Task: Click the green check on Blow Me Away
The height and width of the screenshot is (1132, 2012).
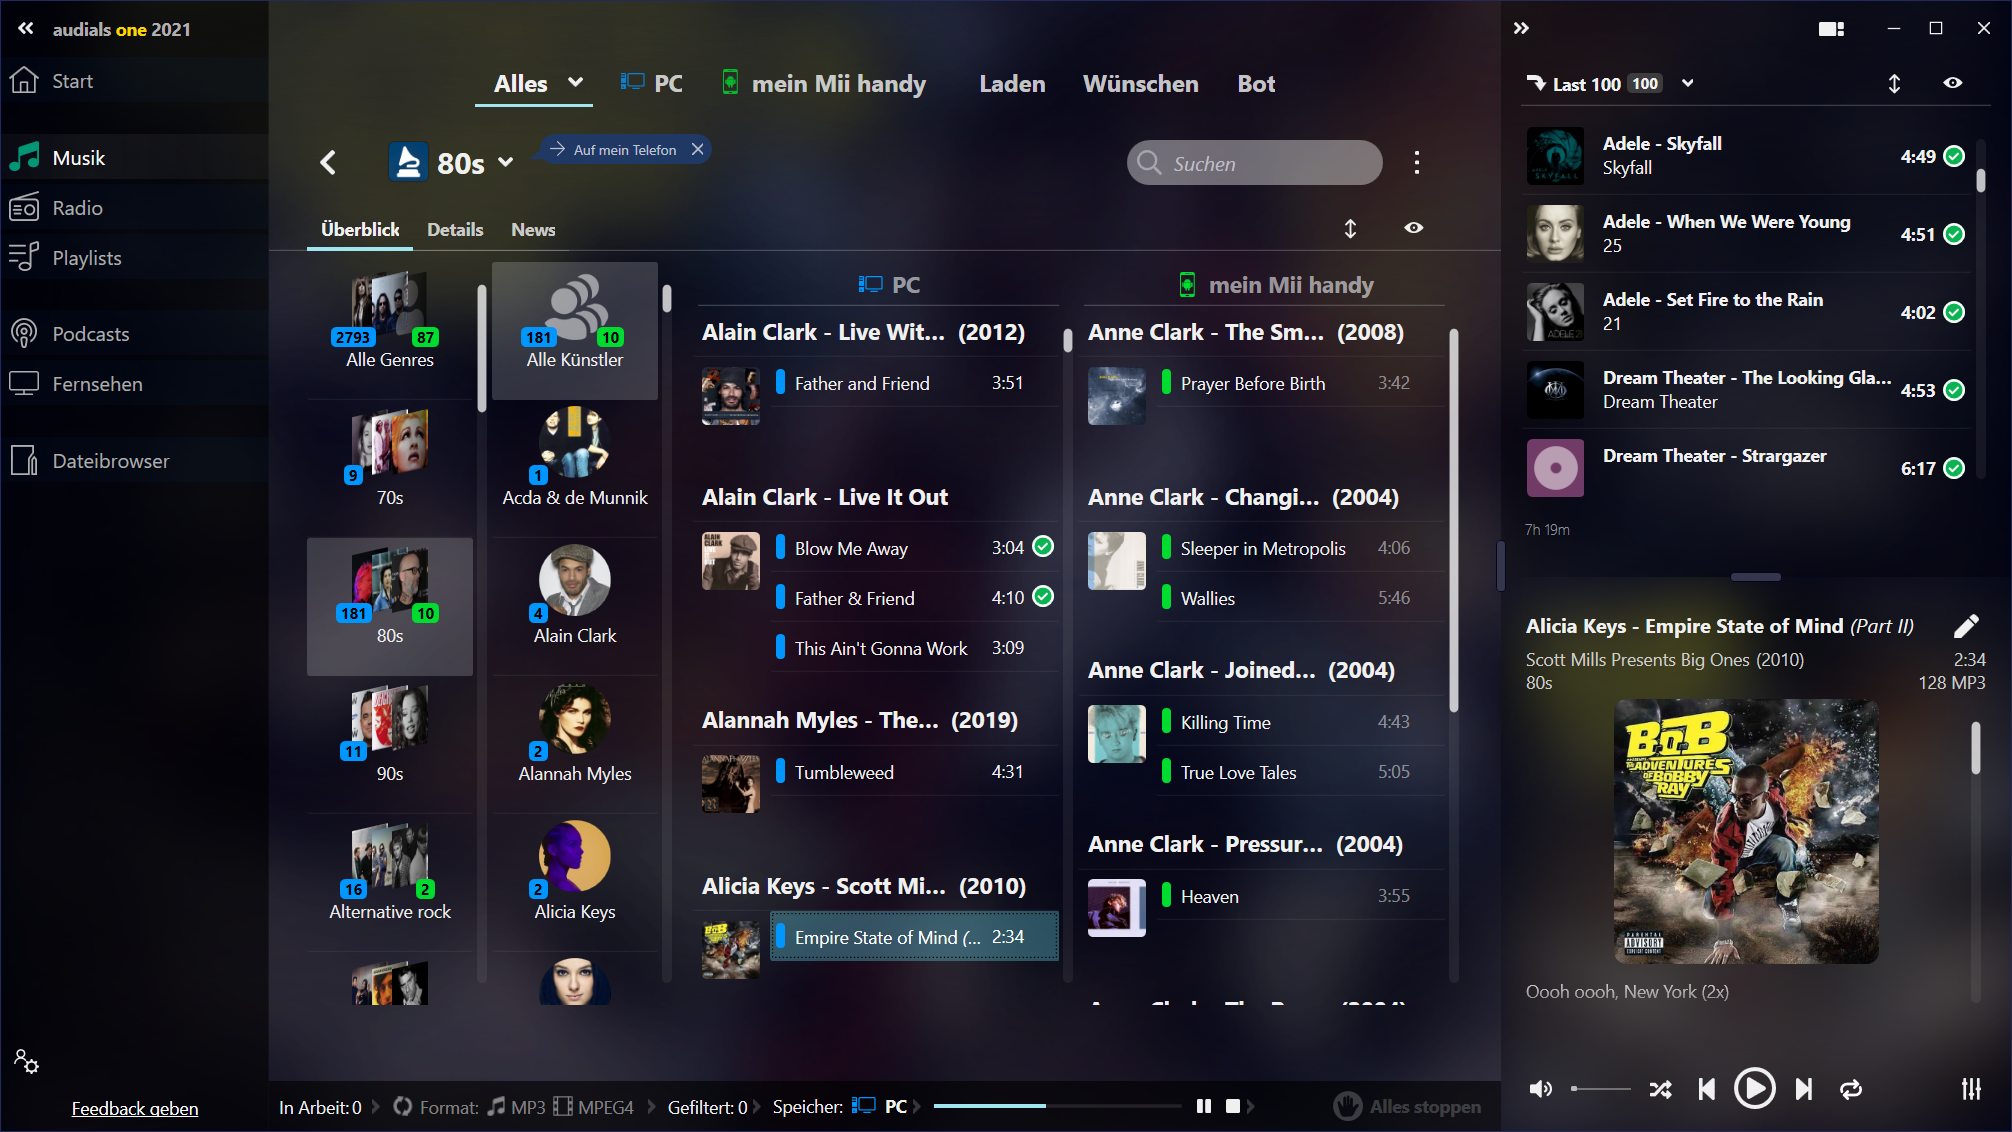Action: pyautogui.click(x=1043, y=546)
